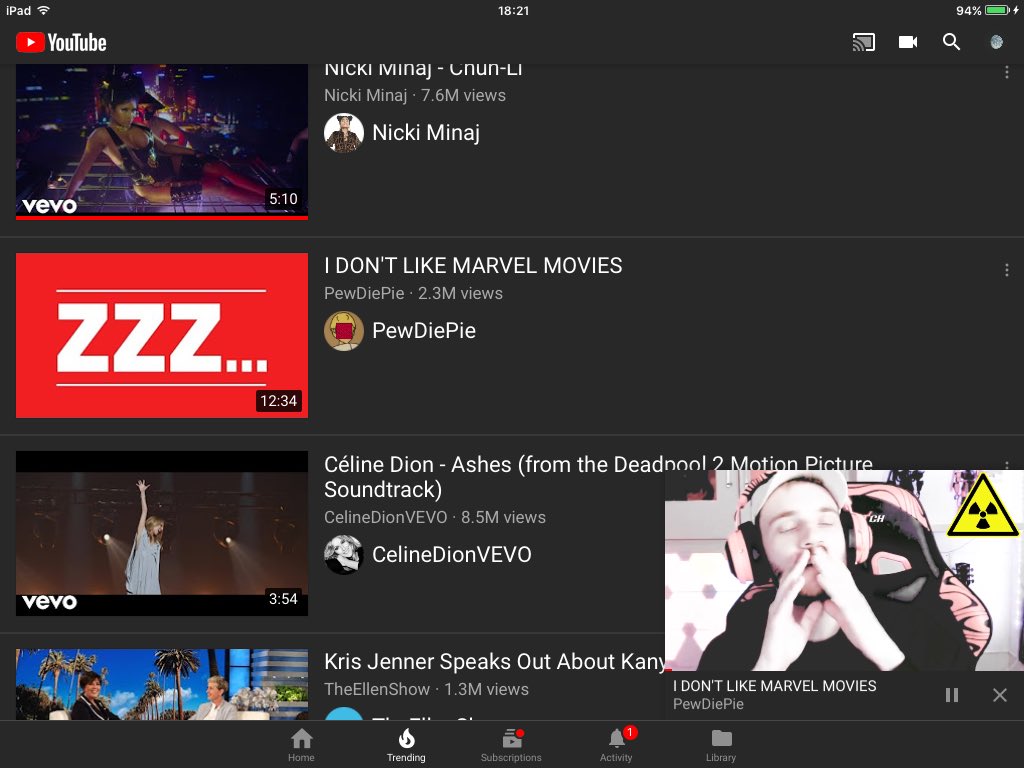
Task: Open the Cast to device icon
Action: tap(863, 42)
